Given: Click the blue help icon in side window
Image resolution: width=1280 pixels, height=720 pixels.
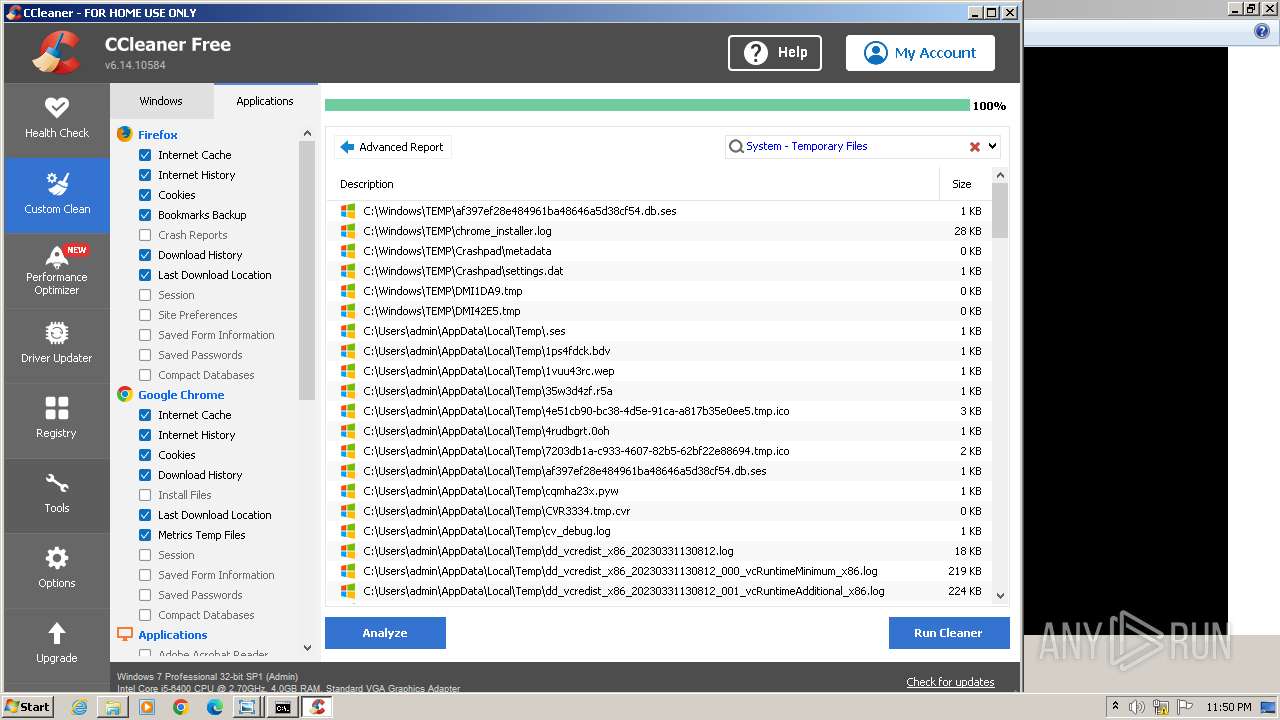Looking at the screenshot, I should [1262, 32].
